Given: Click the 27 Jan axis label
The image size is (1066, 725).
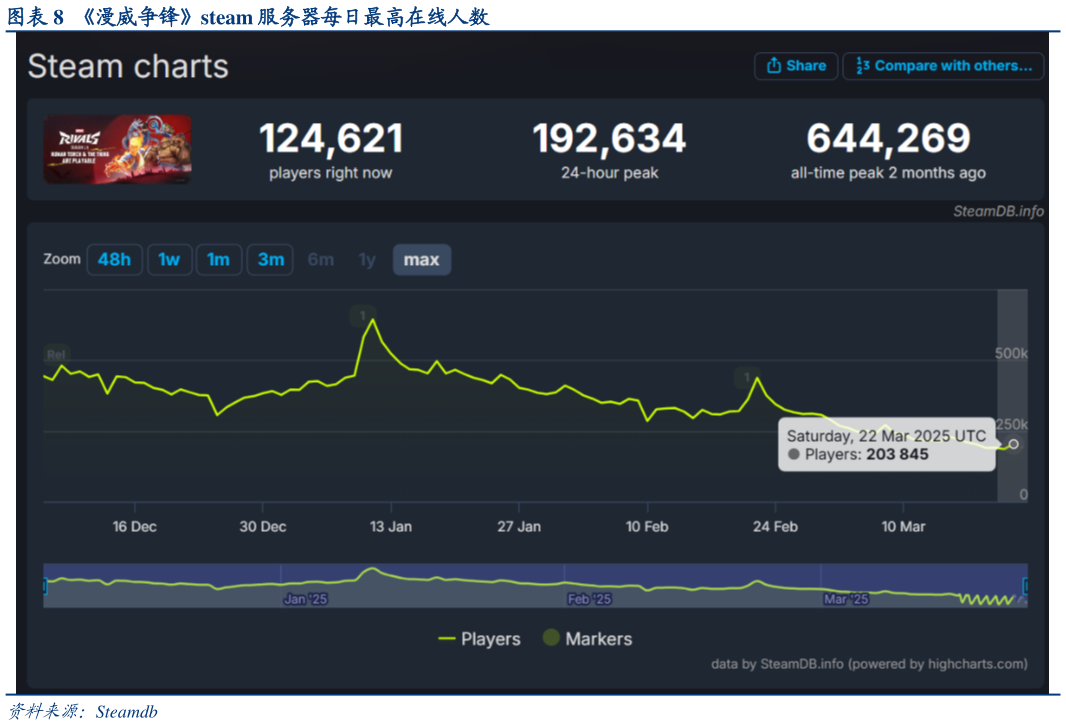Looking at the screenshot, I should 519,526.
